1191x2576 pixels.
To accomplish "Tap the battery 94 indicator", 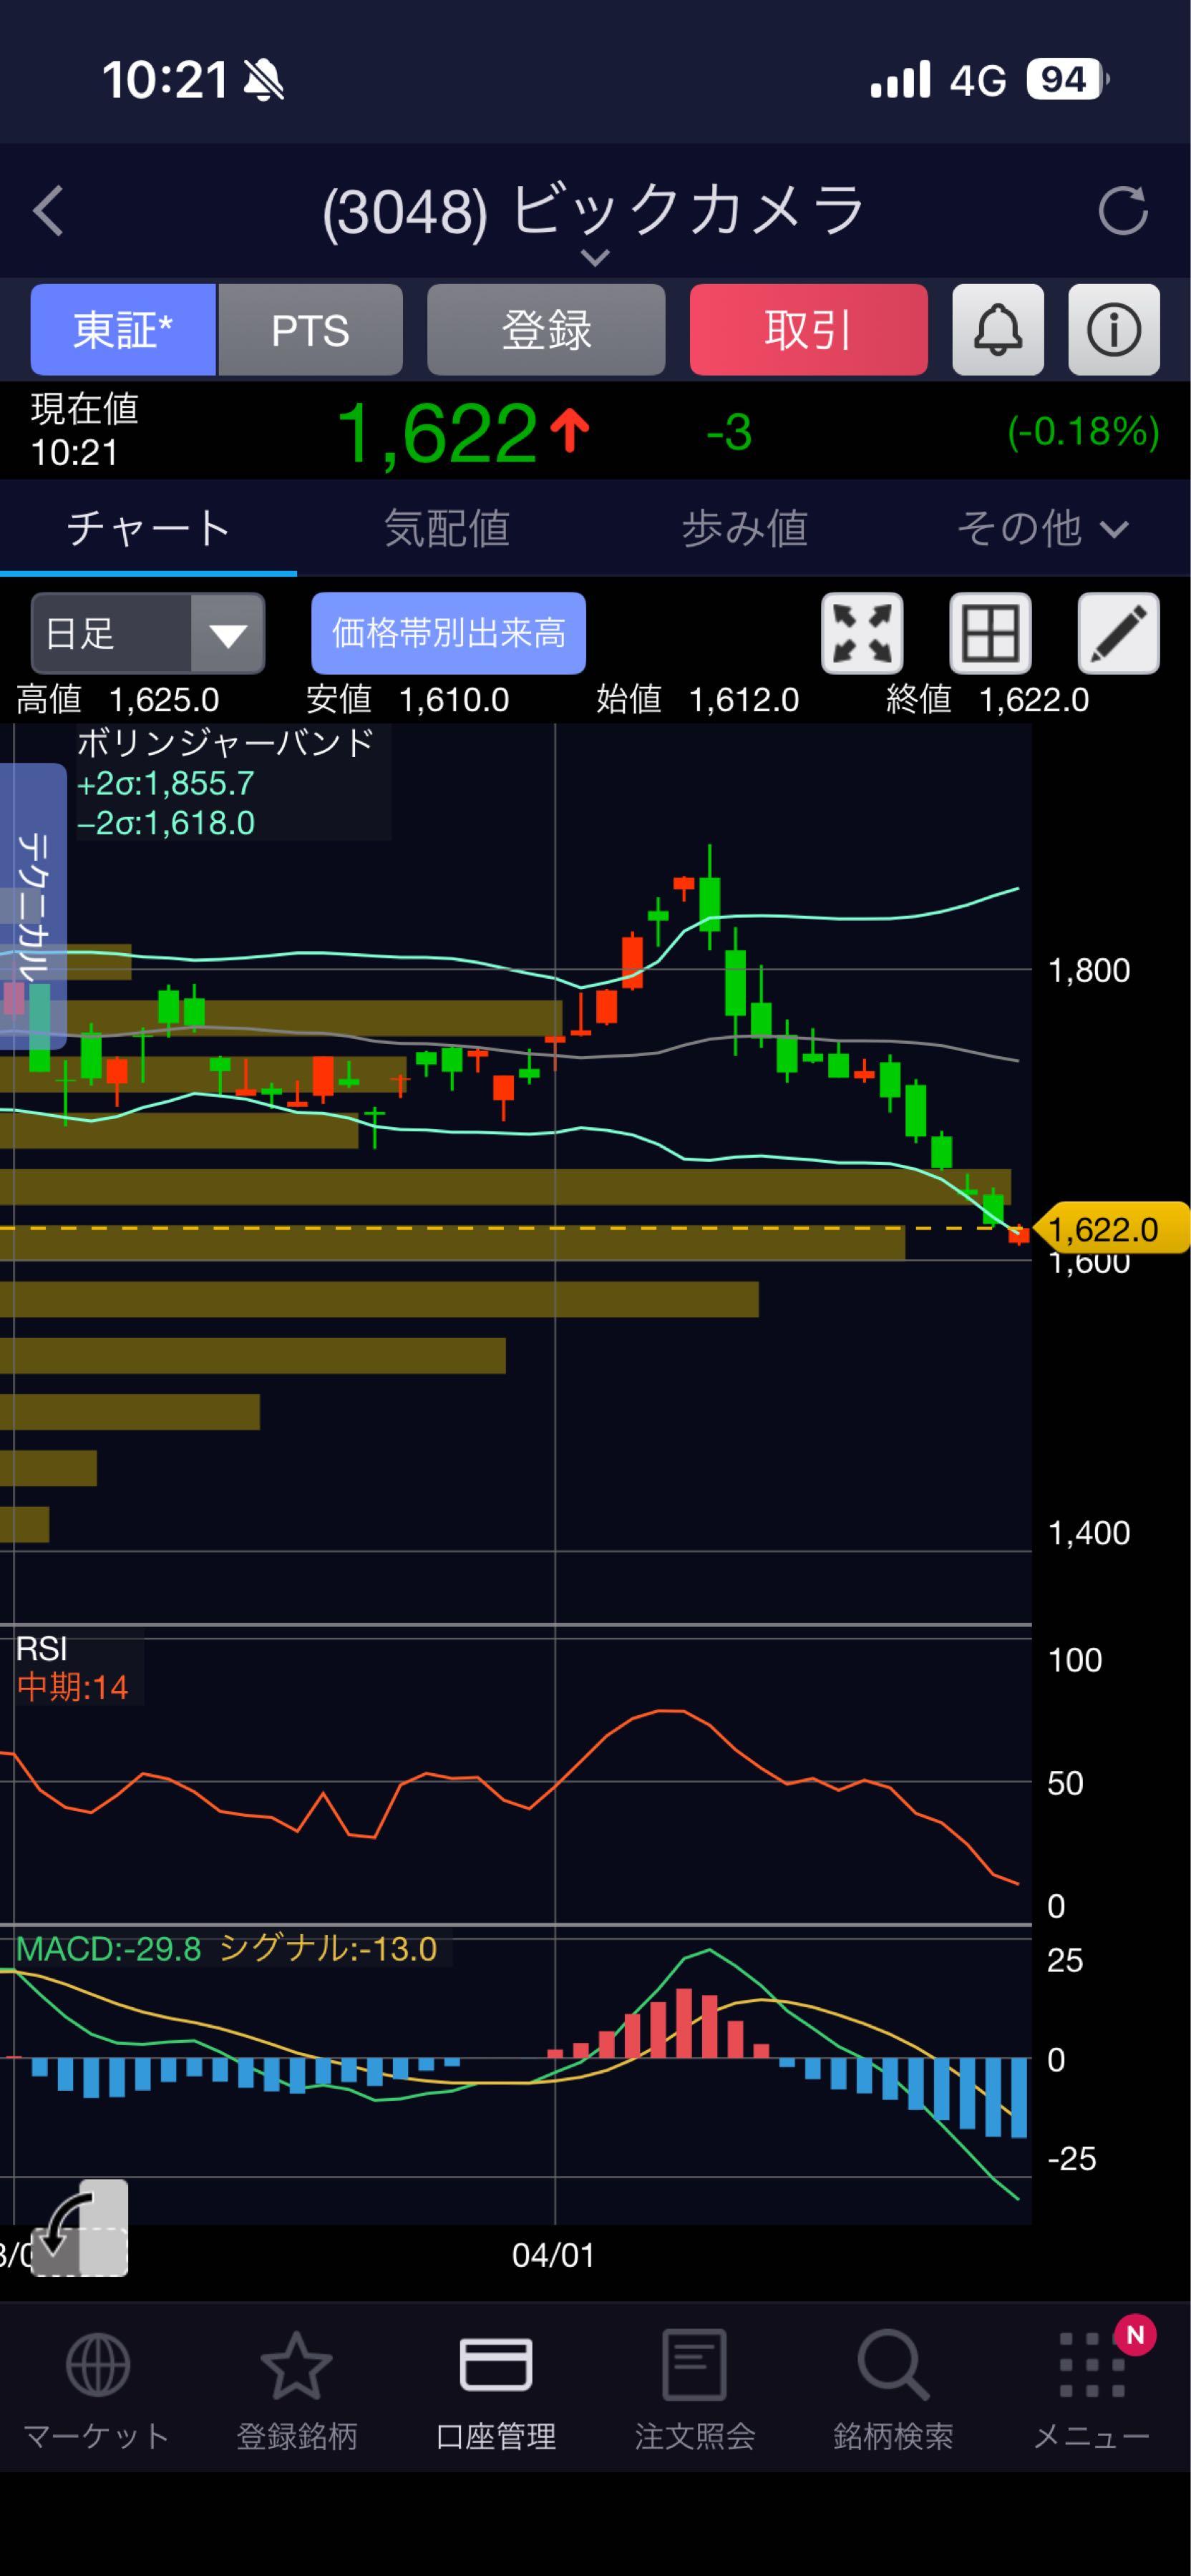I will point(1068,79).
